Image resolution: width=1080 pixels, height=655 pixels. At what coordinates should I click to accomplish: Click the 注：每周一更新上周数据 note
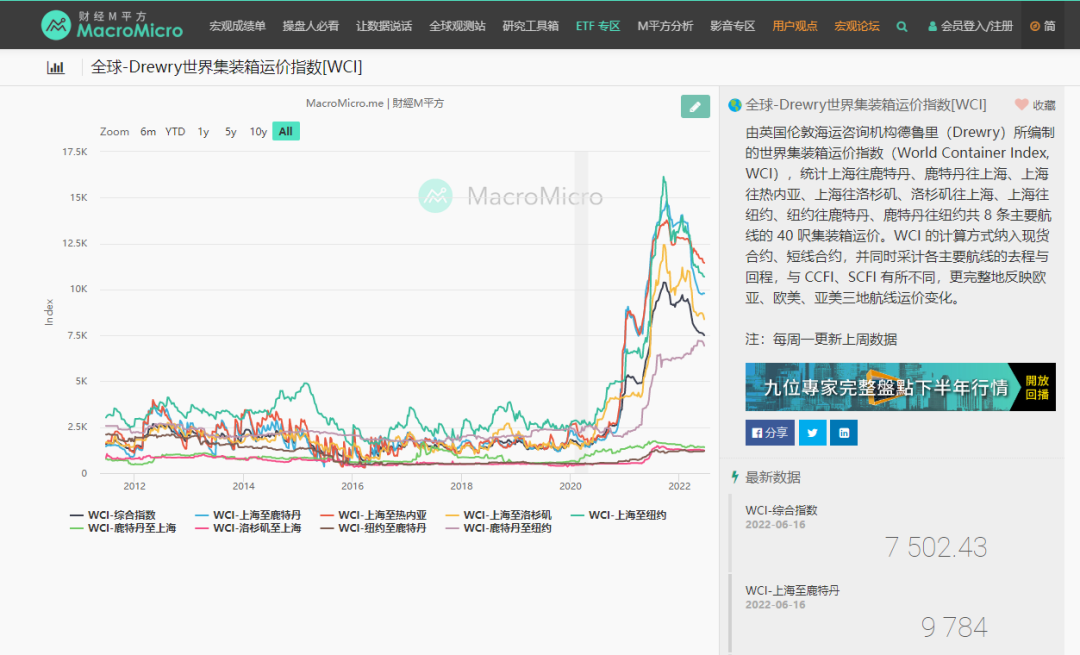[821, 339]
